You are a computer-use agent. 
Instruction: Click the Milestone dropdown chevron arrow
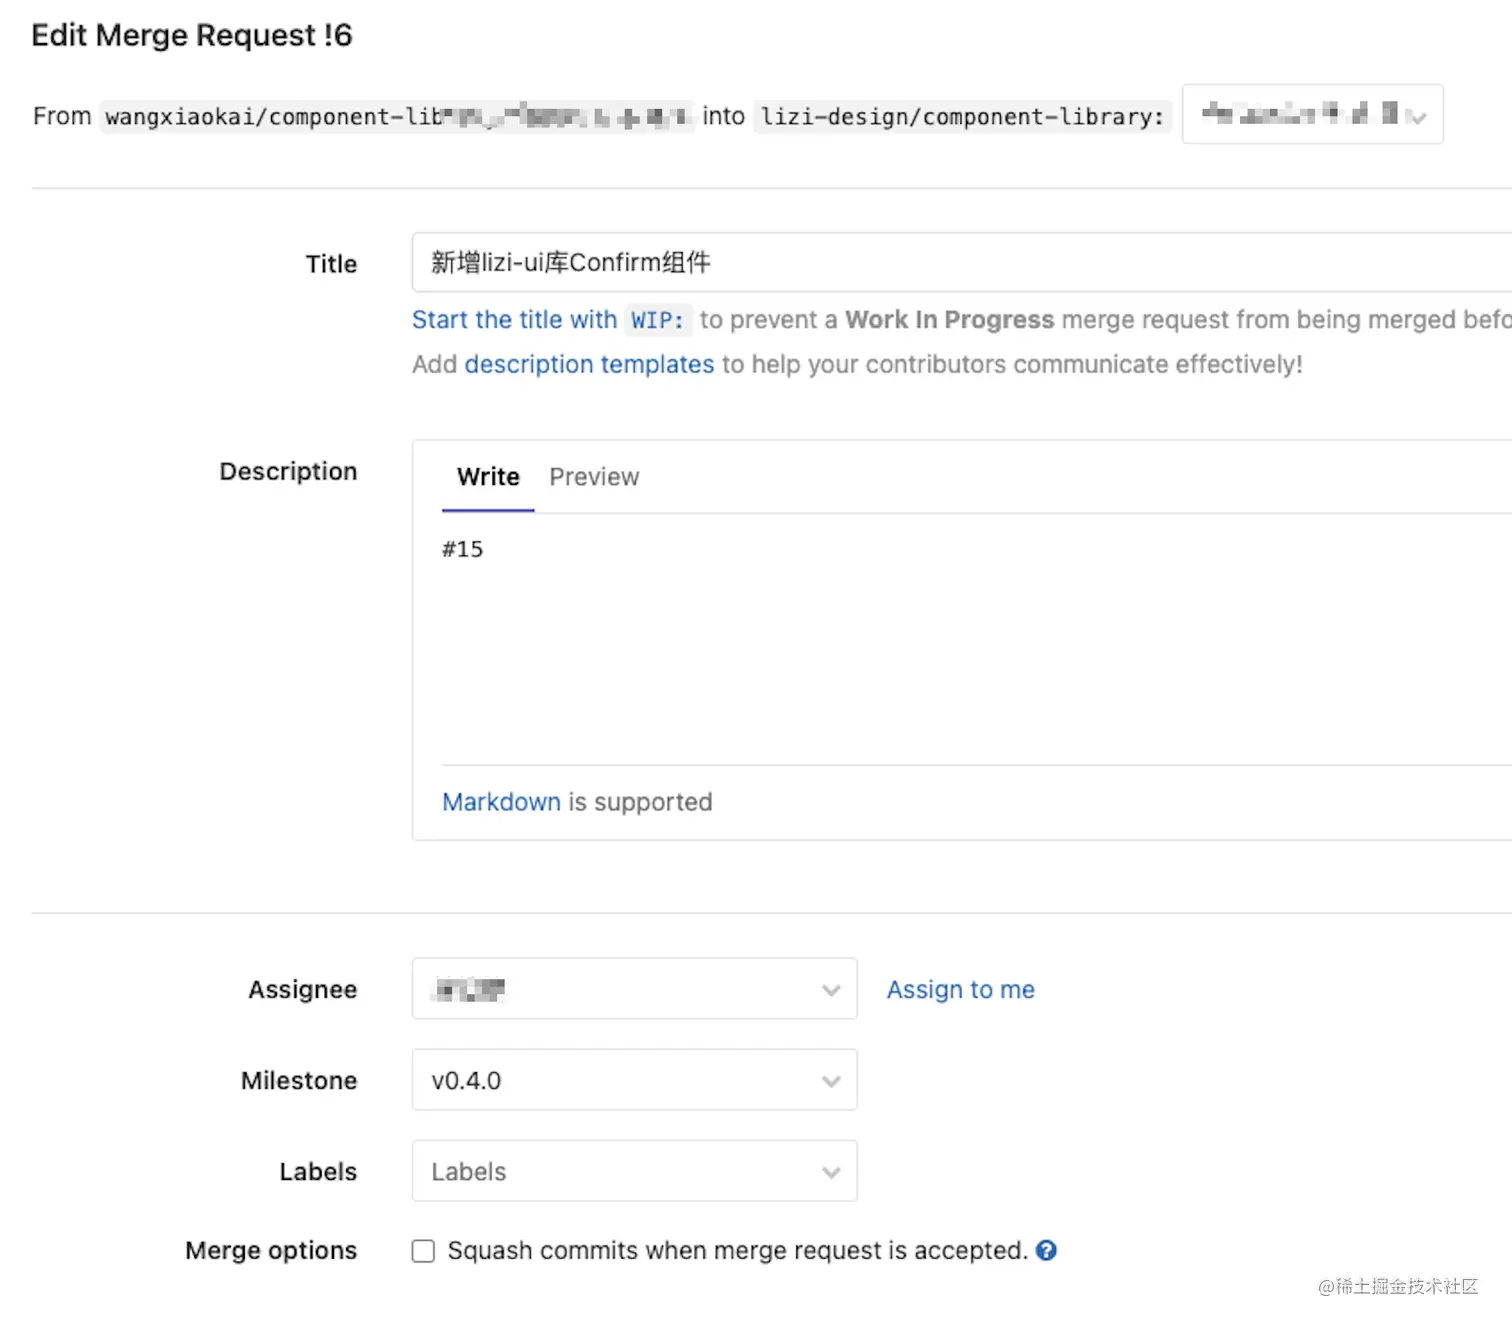831,1081
